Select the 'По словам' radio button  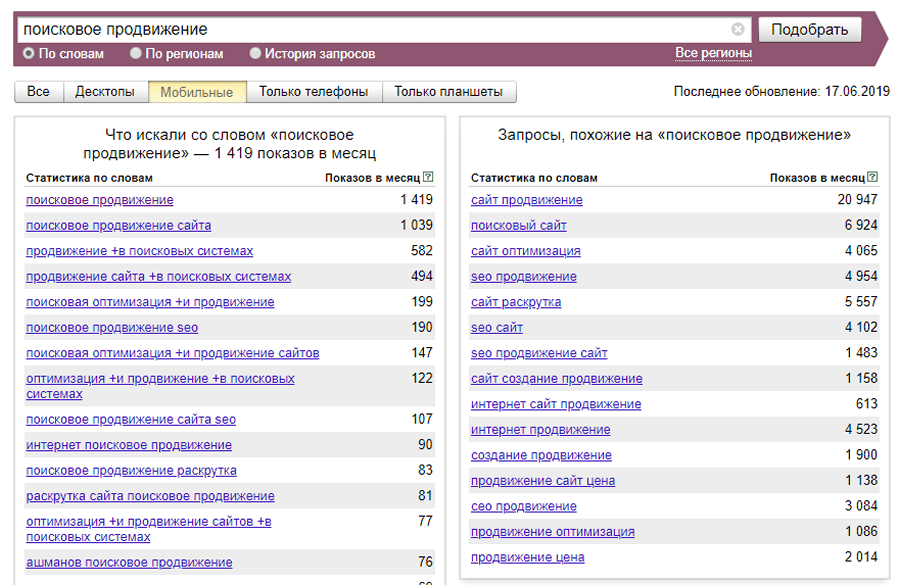pos(29,53)
